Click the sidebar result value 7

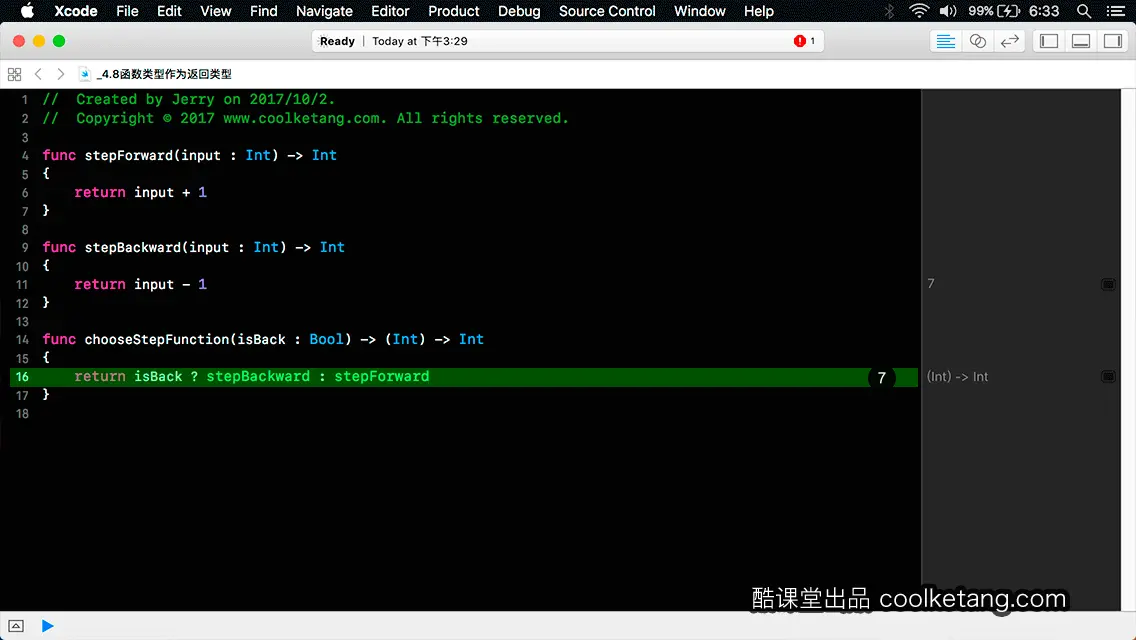tap(931, 283)
